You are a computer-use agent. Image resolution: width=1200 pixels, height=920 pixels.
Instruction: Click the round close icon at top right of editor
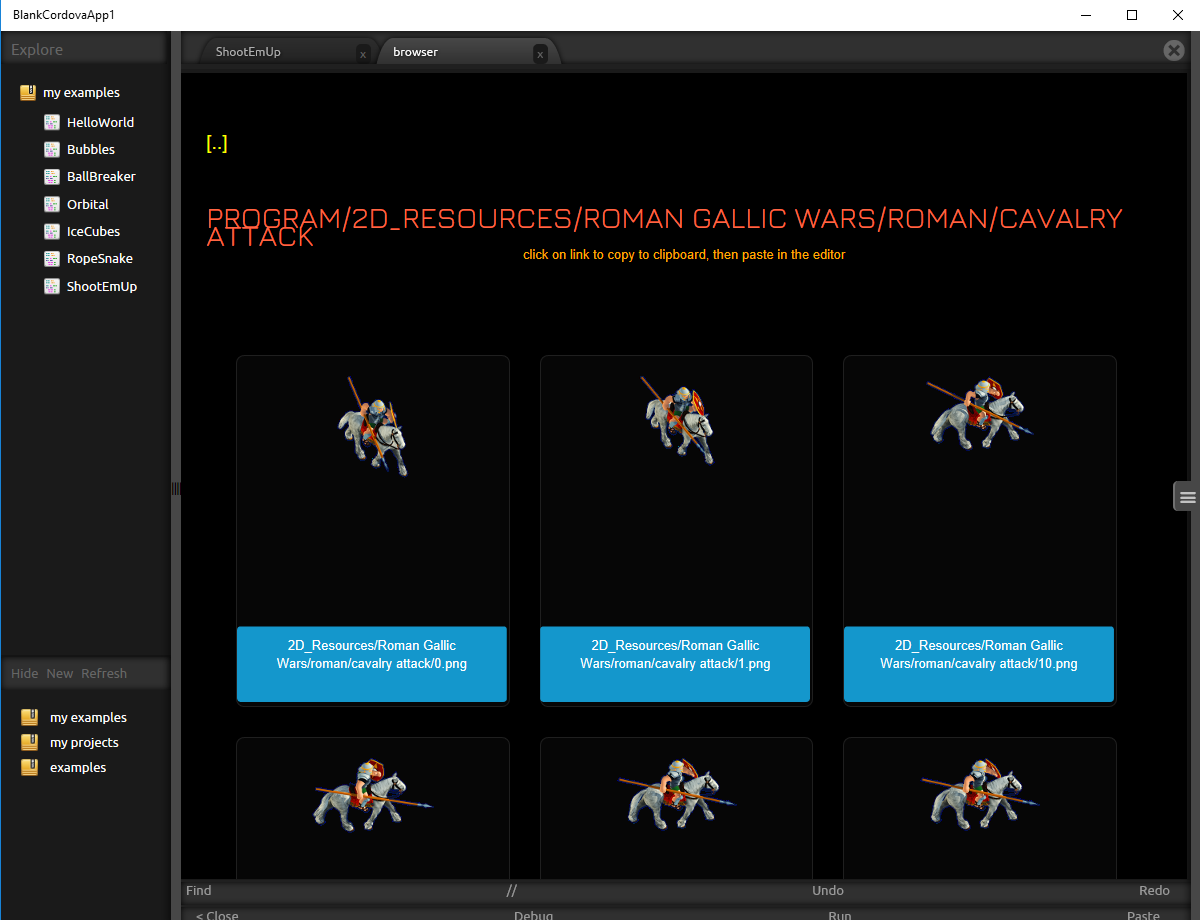tap(1174, 50)
